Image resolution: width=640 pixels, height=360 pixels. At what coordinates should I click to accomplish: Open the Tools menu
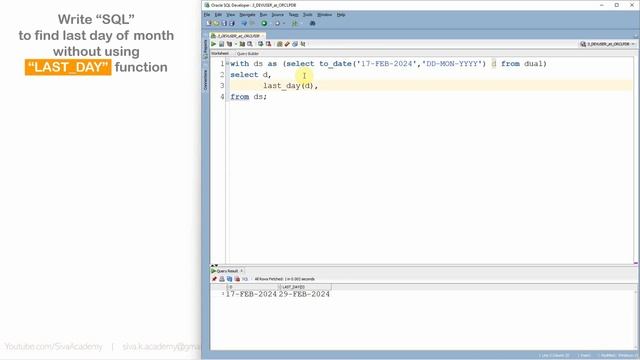tap(308, 15)
